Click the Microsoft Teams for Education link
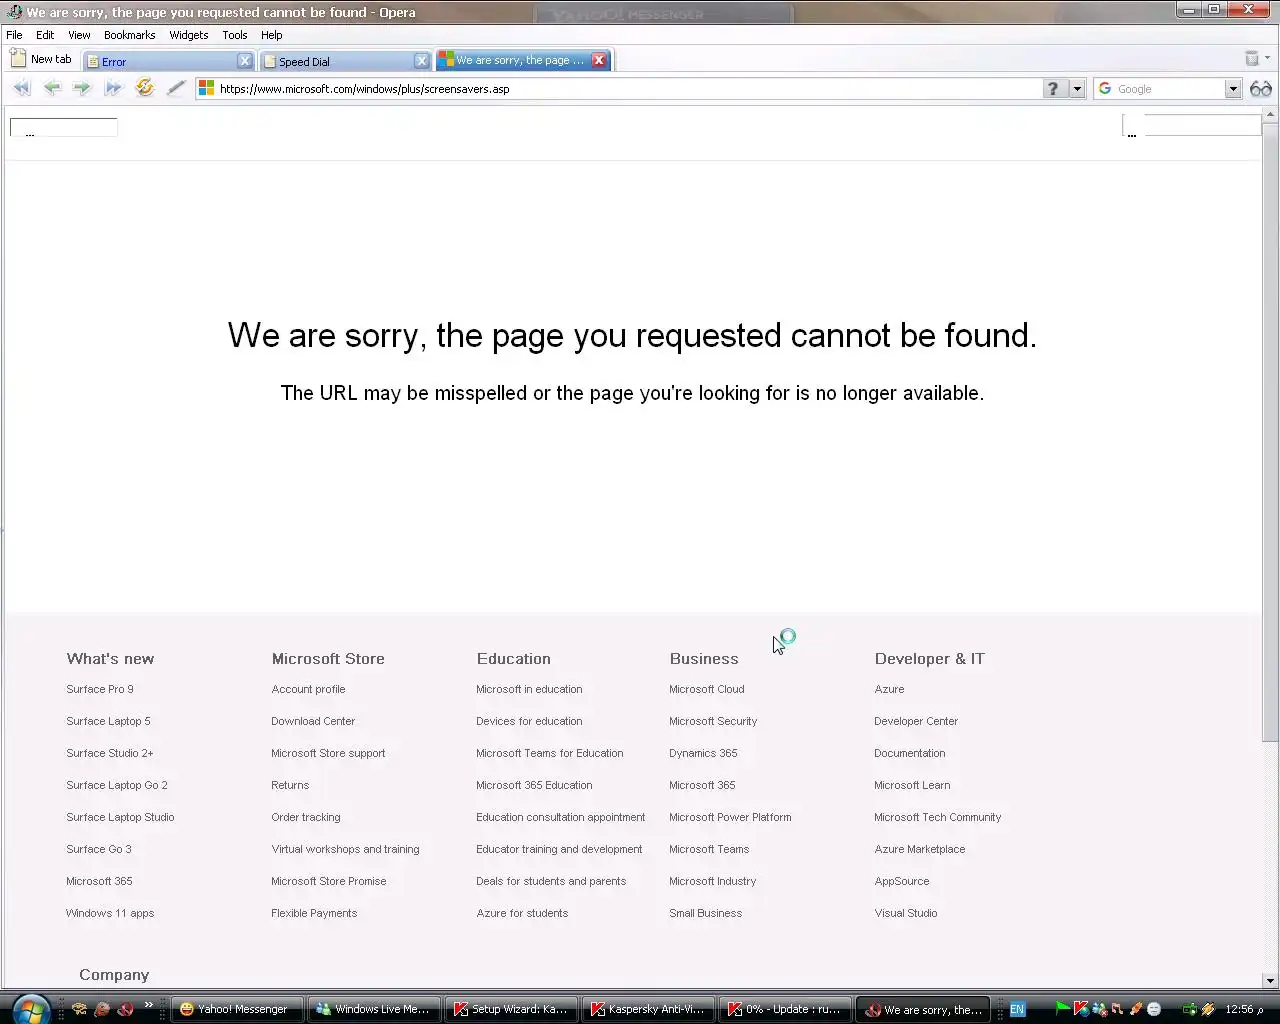This screenshot has height=1024, width=1280. 549,753
